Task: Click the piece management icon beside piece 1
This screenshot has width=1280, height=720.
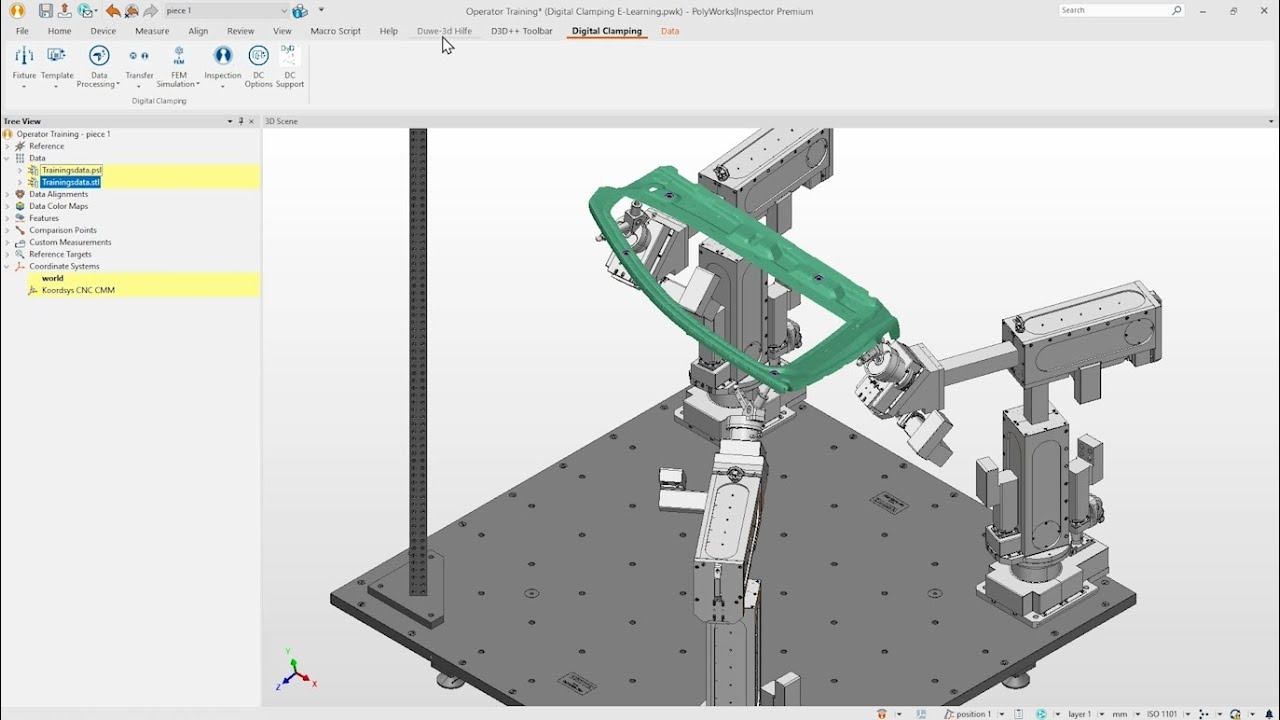Action: tap(300, 11)
